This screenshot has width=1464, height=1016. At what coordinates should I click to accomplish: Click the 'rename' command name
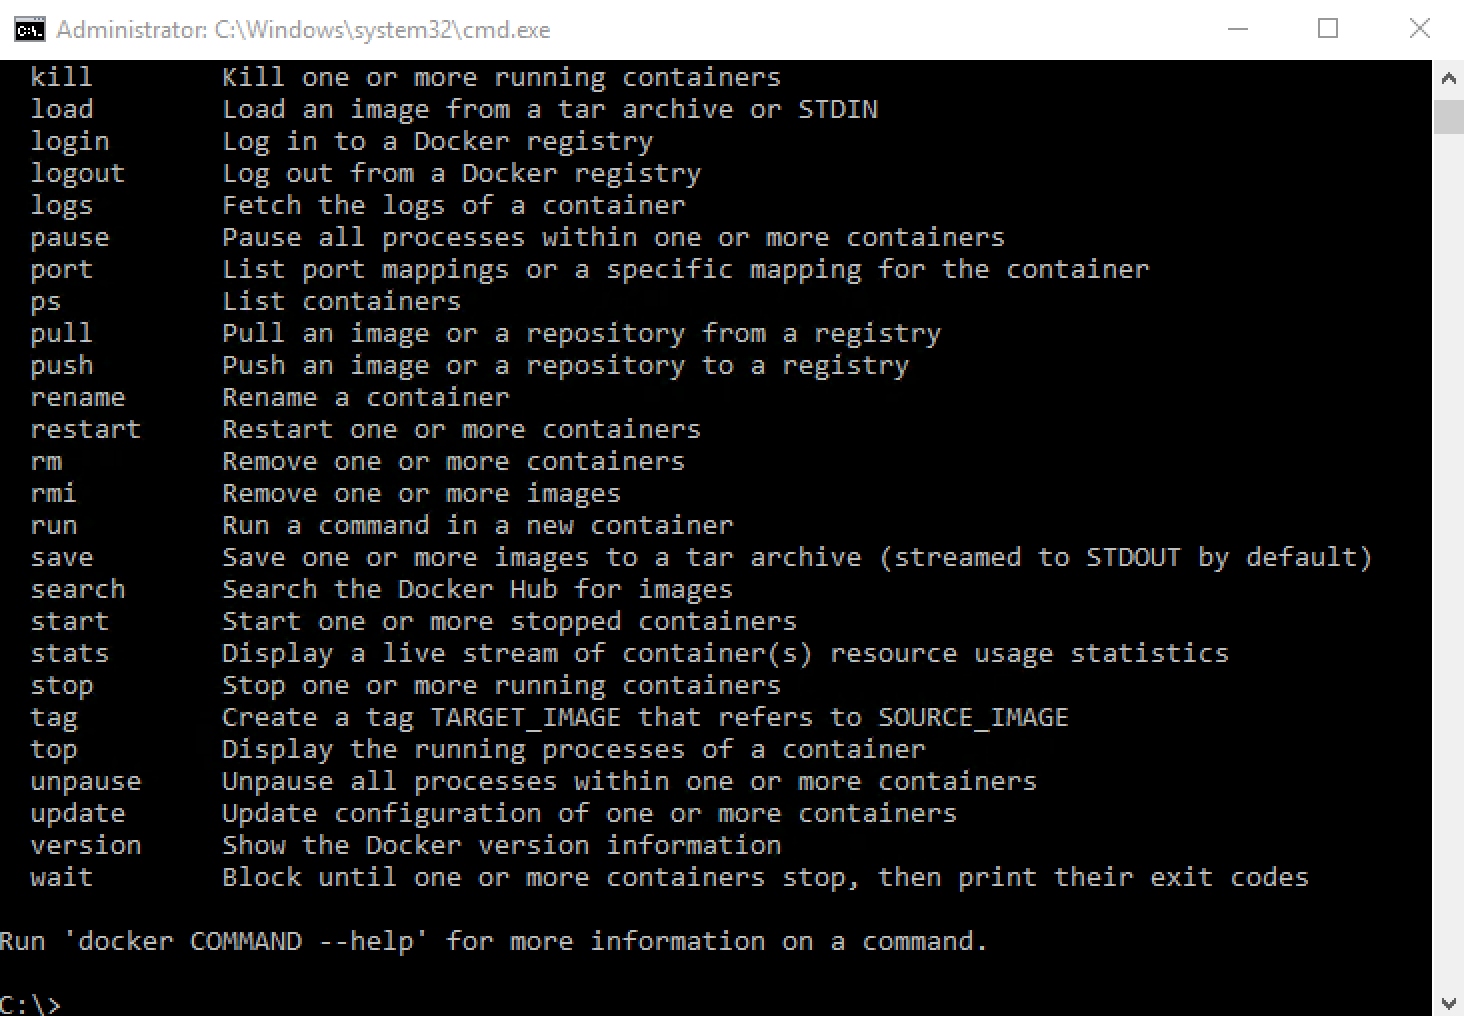point(78,397)
